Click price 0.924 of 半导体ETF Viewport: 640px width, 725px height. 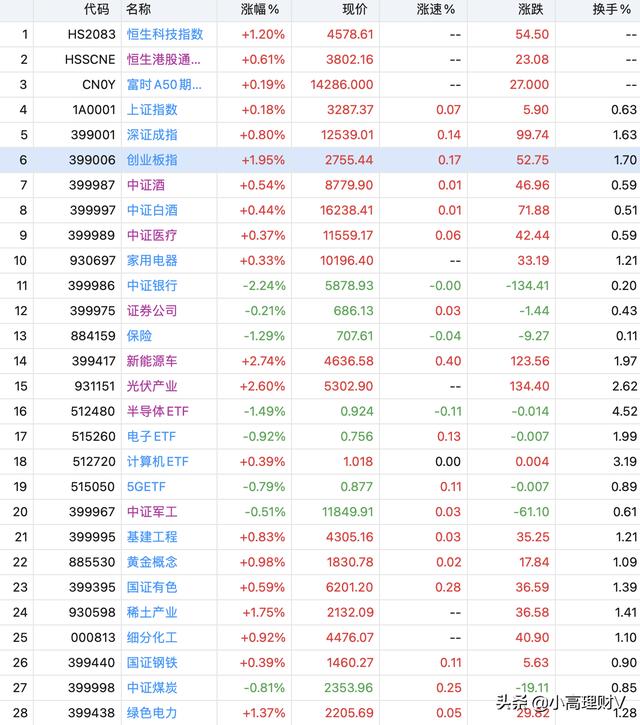[x=357, y=411]
